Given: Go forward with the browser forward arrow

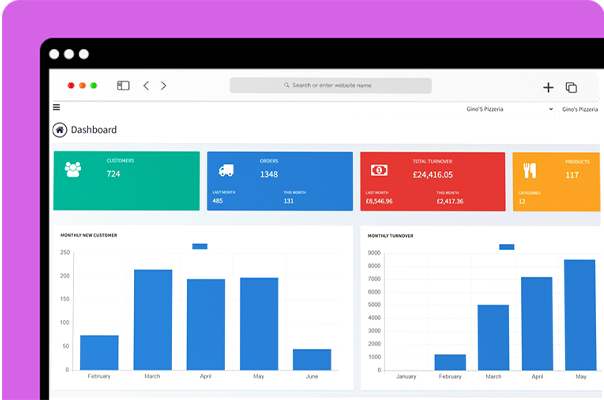Looking at the screenshot, I should pyautogui.click(x=163, y=86).
